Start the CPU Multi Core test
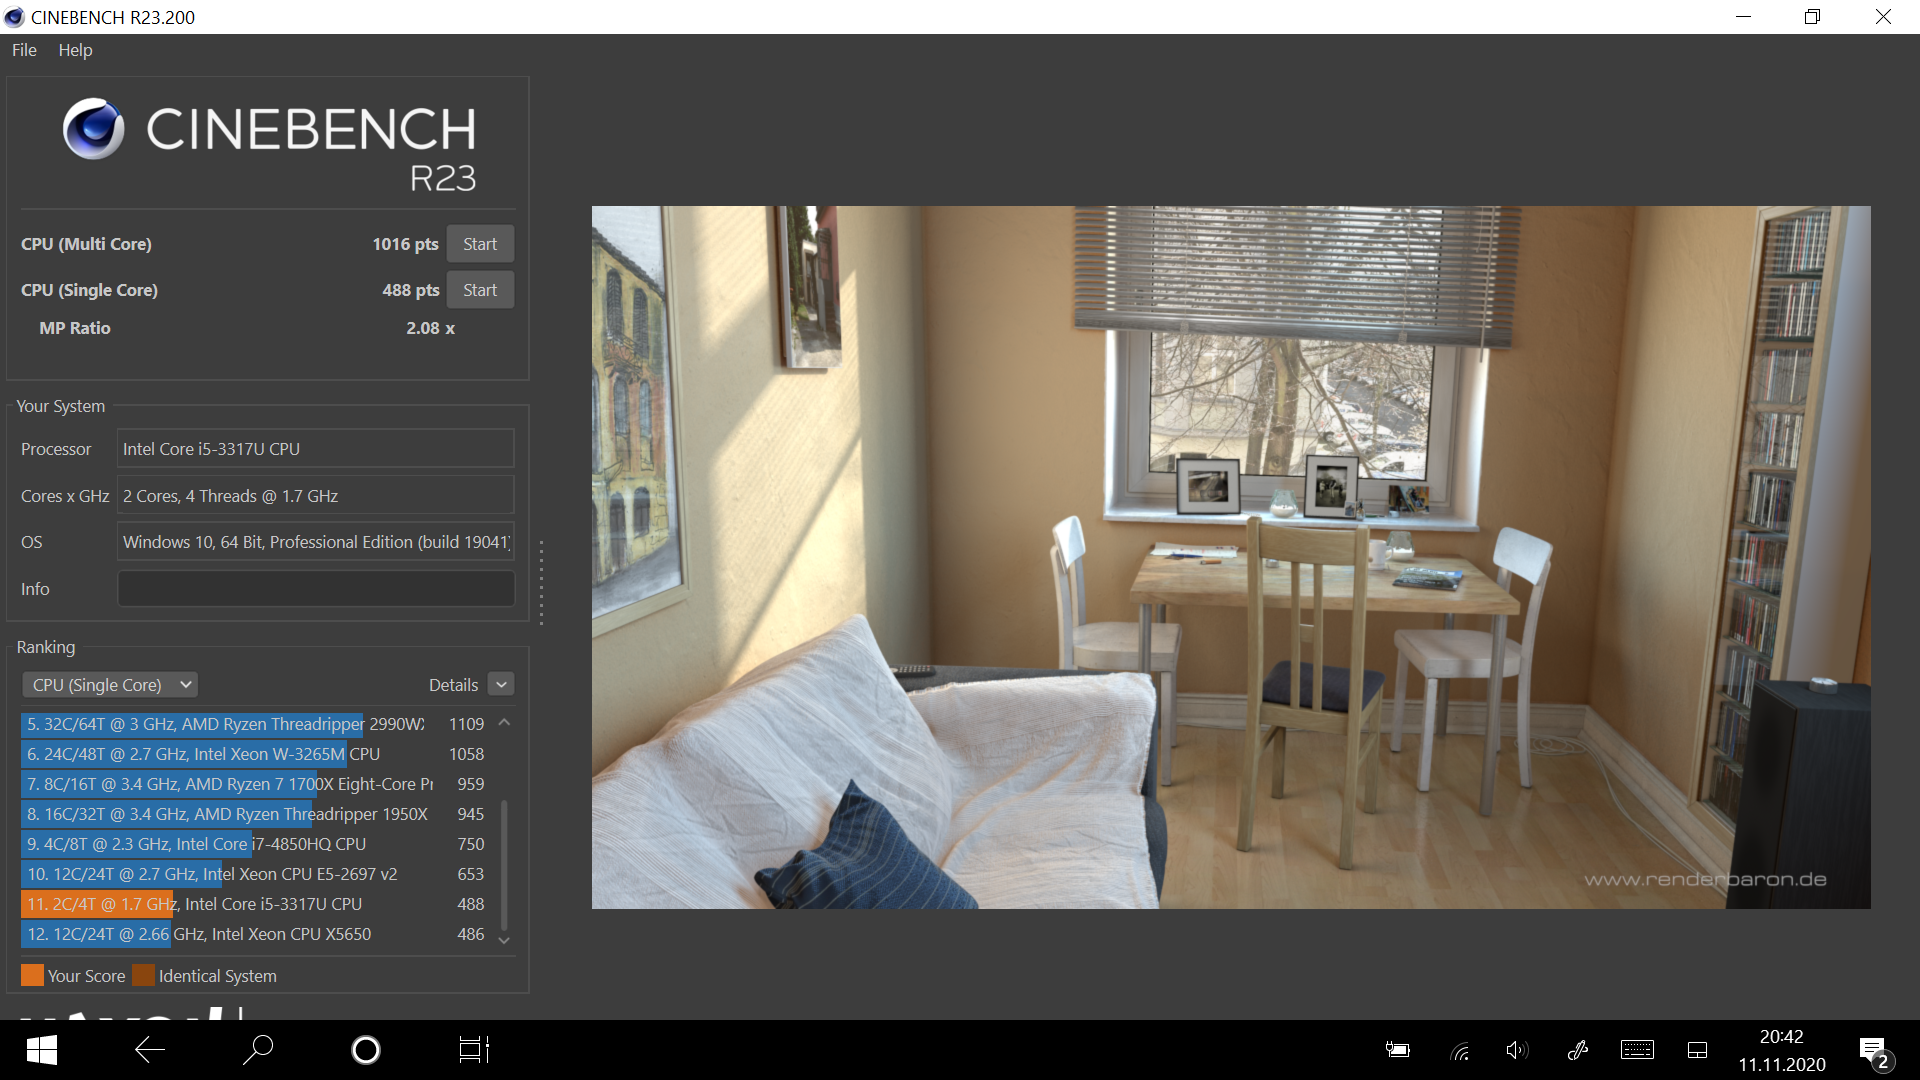This screenshot has width=1920, height=1080. tap(480, 244)
